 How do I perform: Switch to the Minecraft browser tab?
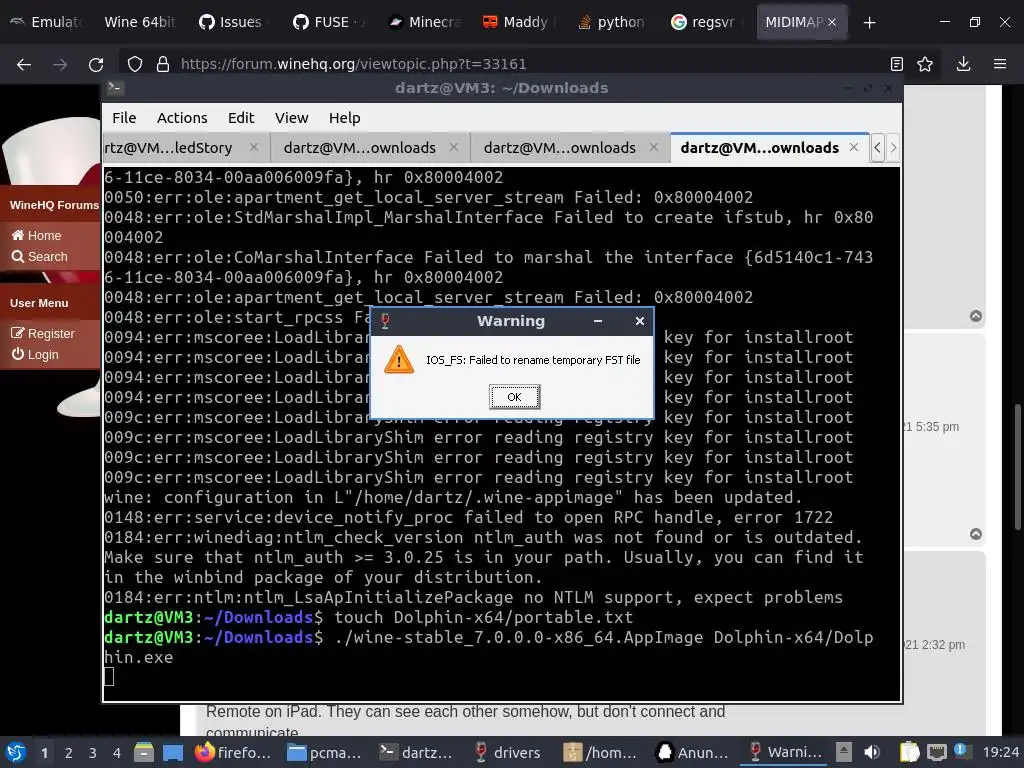[x=424, y=22]
